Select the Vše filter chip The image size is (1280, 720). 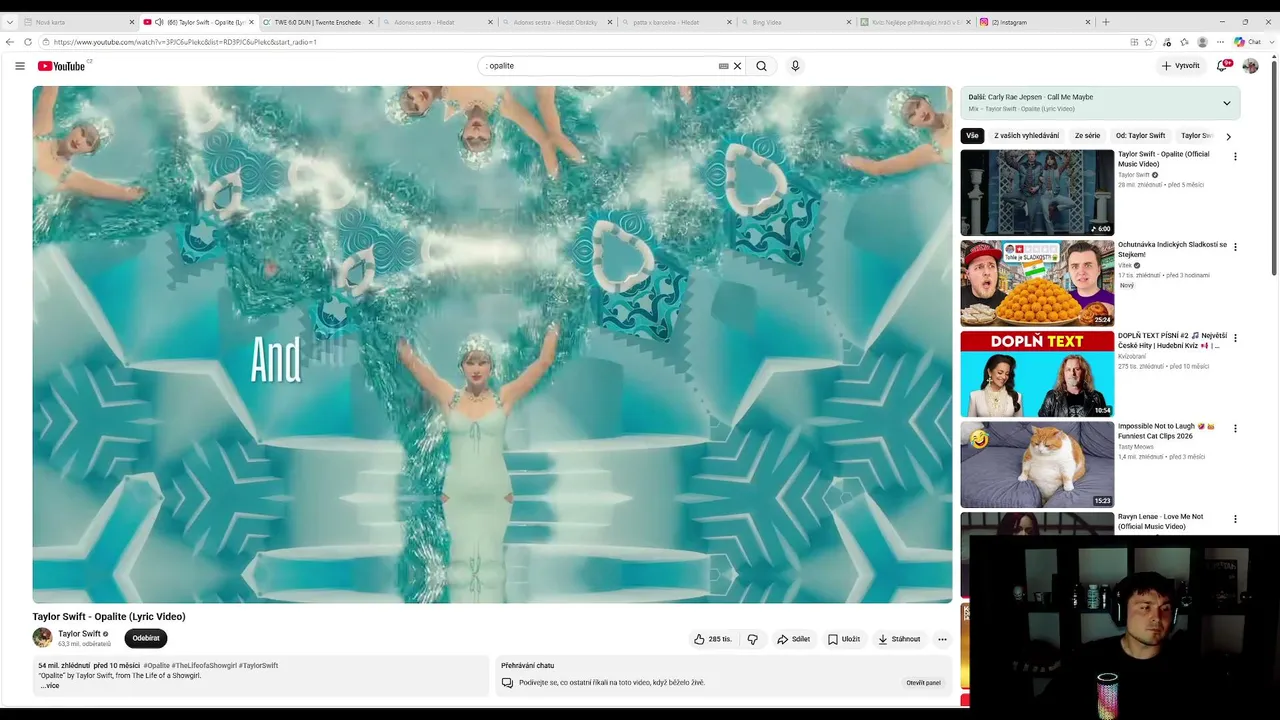click(x=972, y=136)
